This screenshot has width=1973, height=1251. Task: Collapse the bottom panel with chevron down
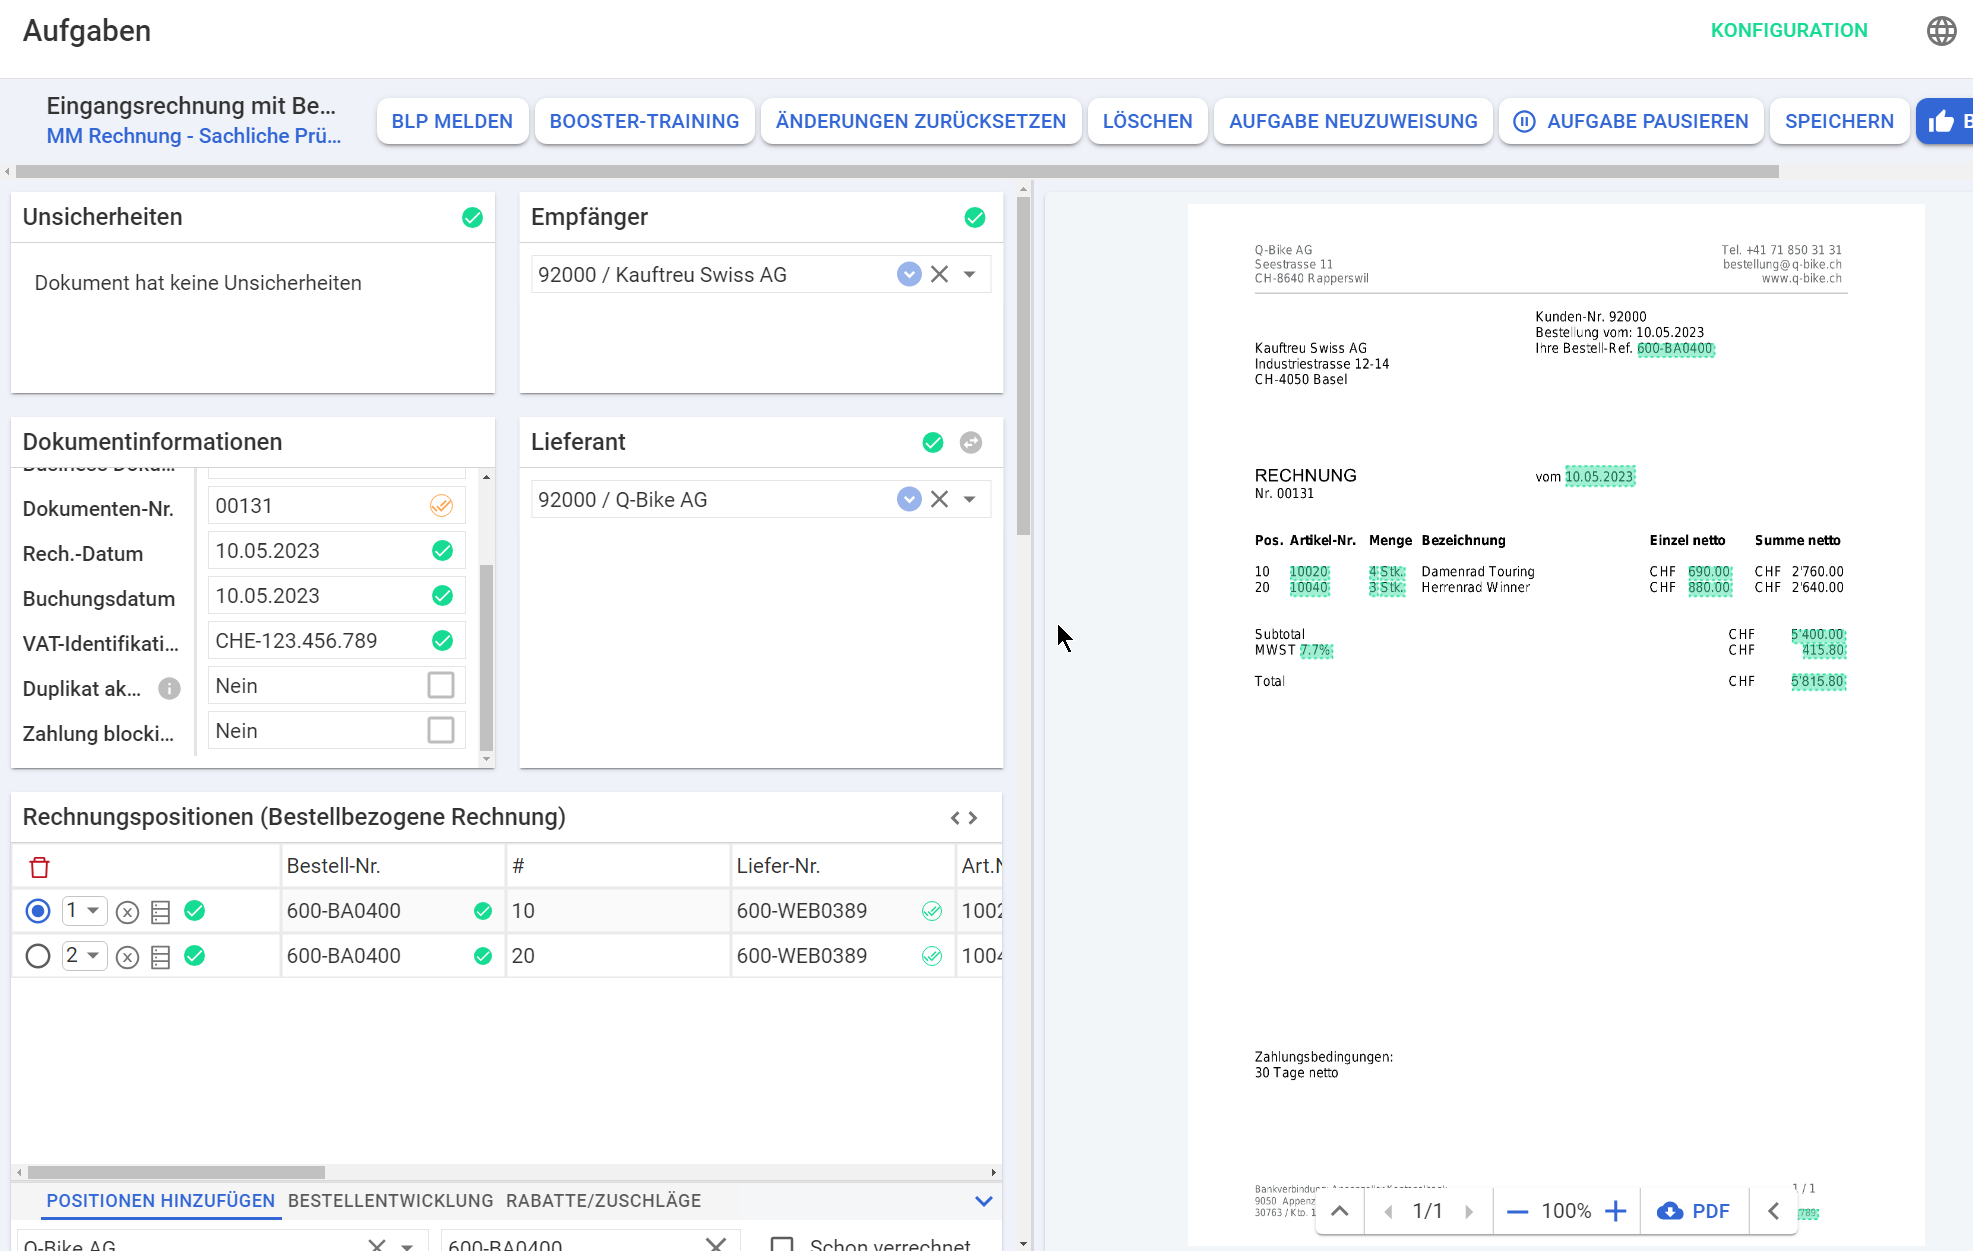tap(983, 1201)
